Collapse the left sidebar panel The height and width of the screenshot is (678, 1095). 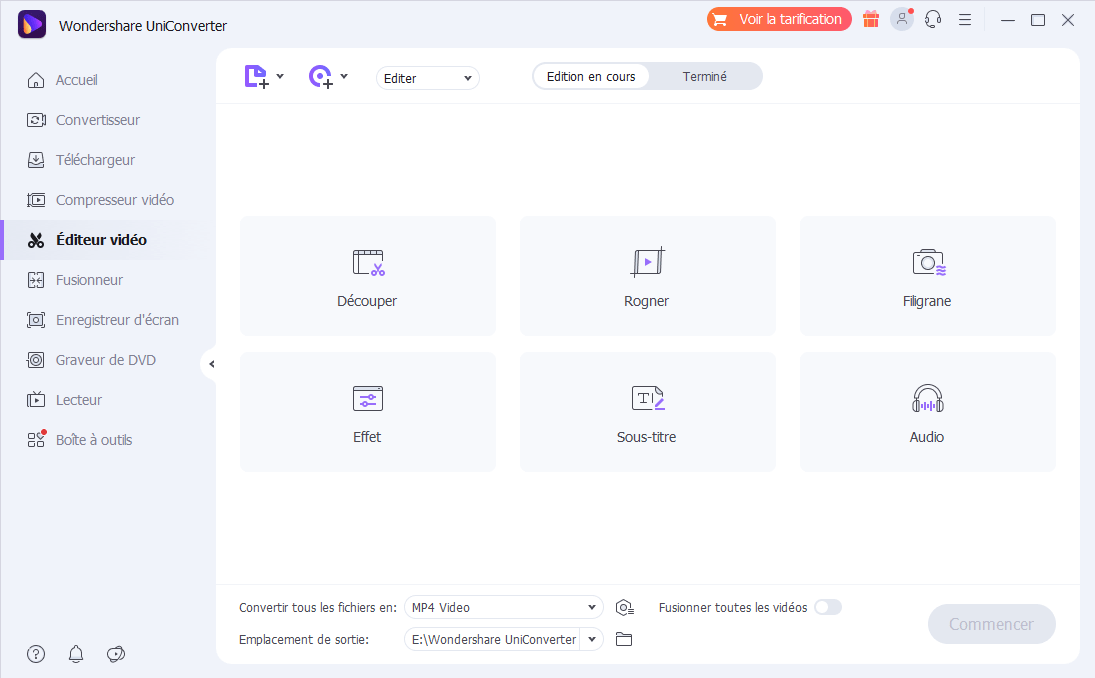pyautogui.click(x=210, y=364)
